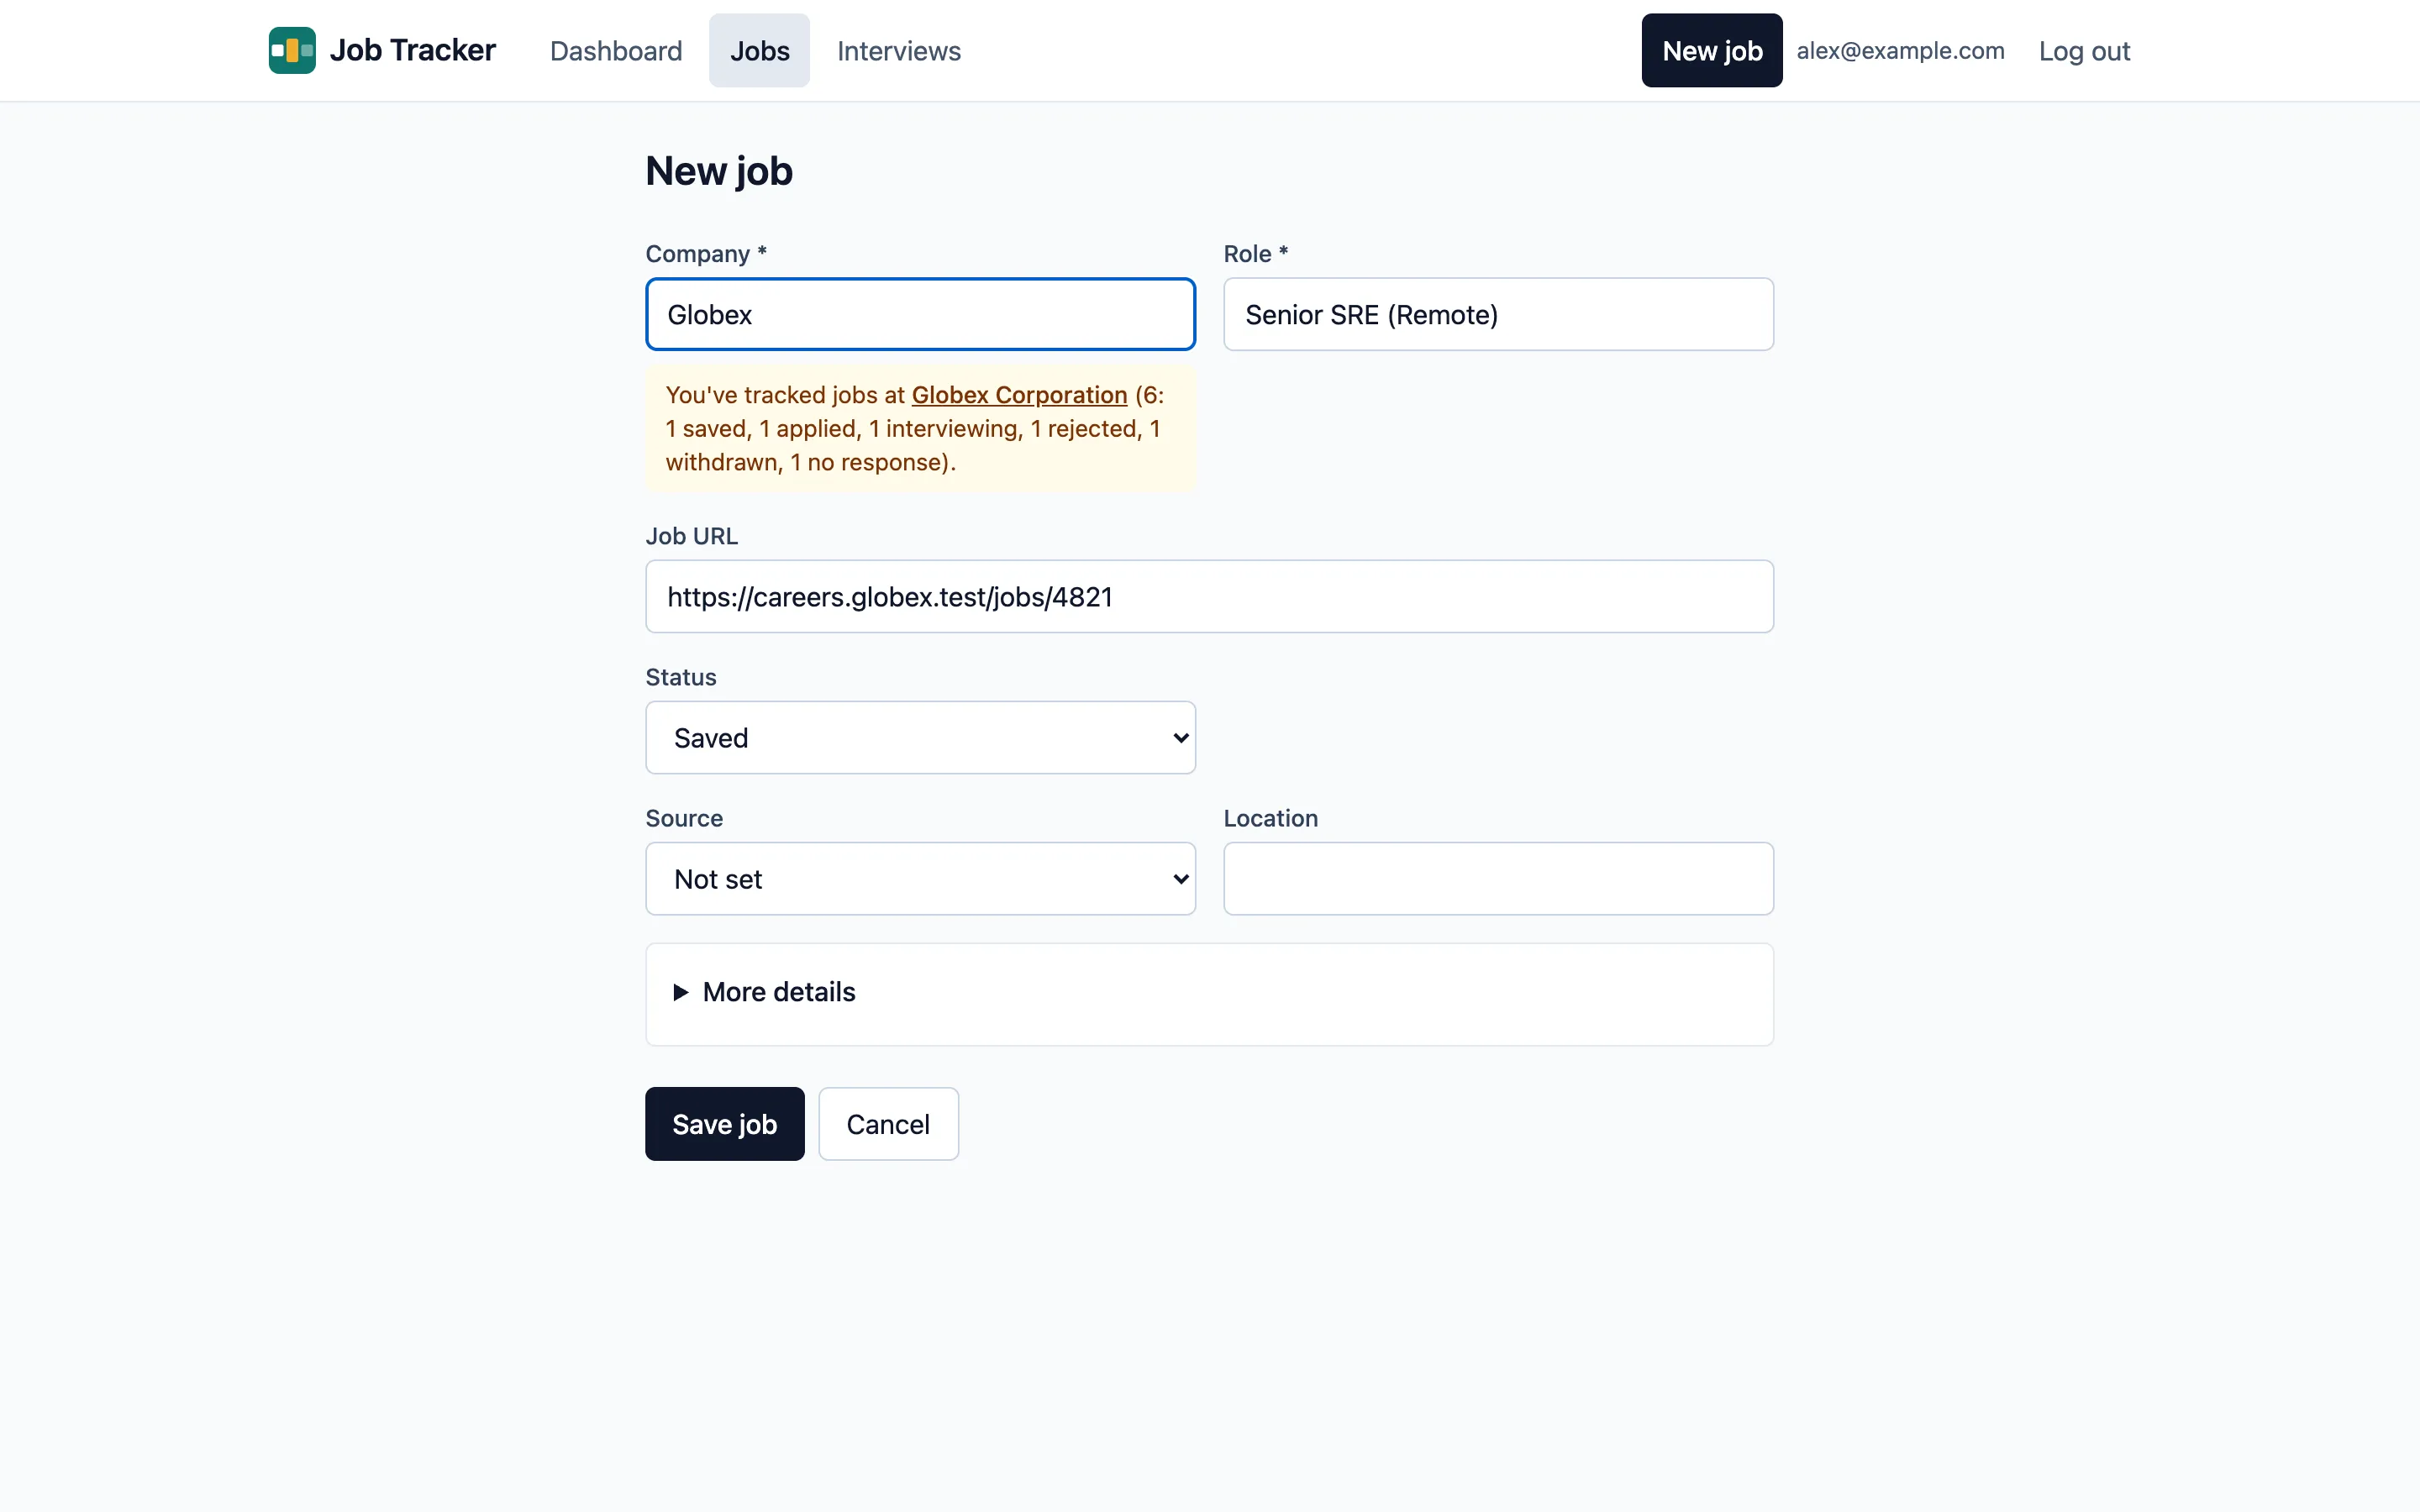This screenshot has width=2420, height=1512.
Task: Click the Role * label
Action: [x=1255, y=254]
